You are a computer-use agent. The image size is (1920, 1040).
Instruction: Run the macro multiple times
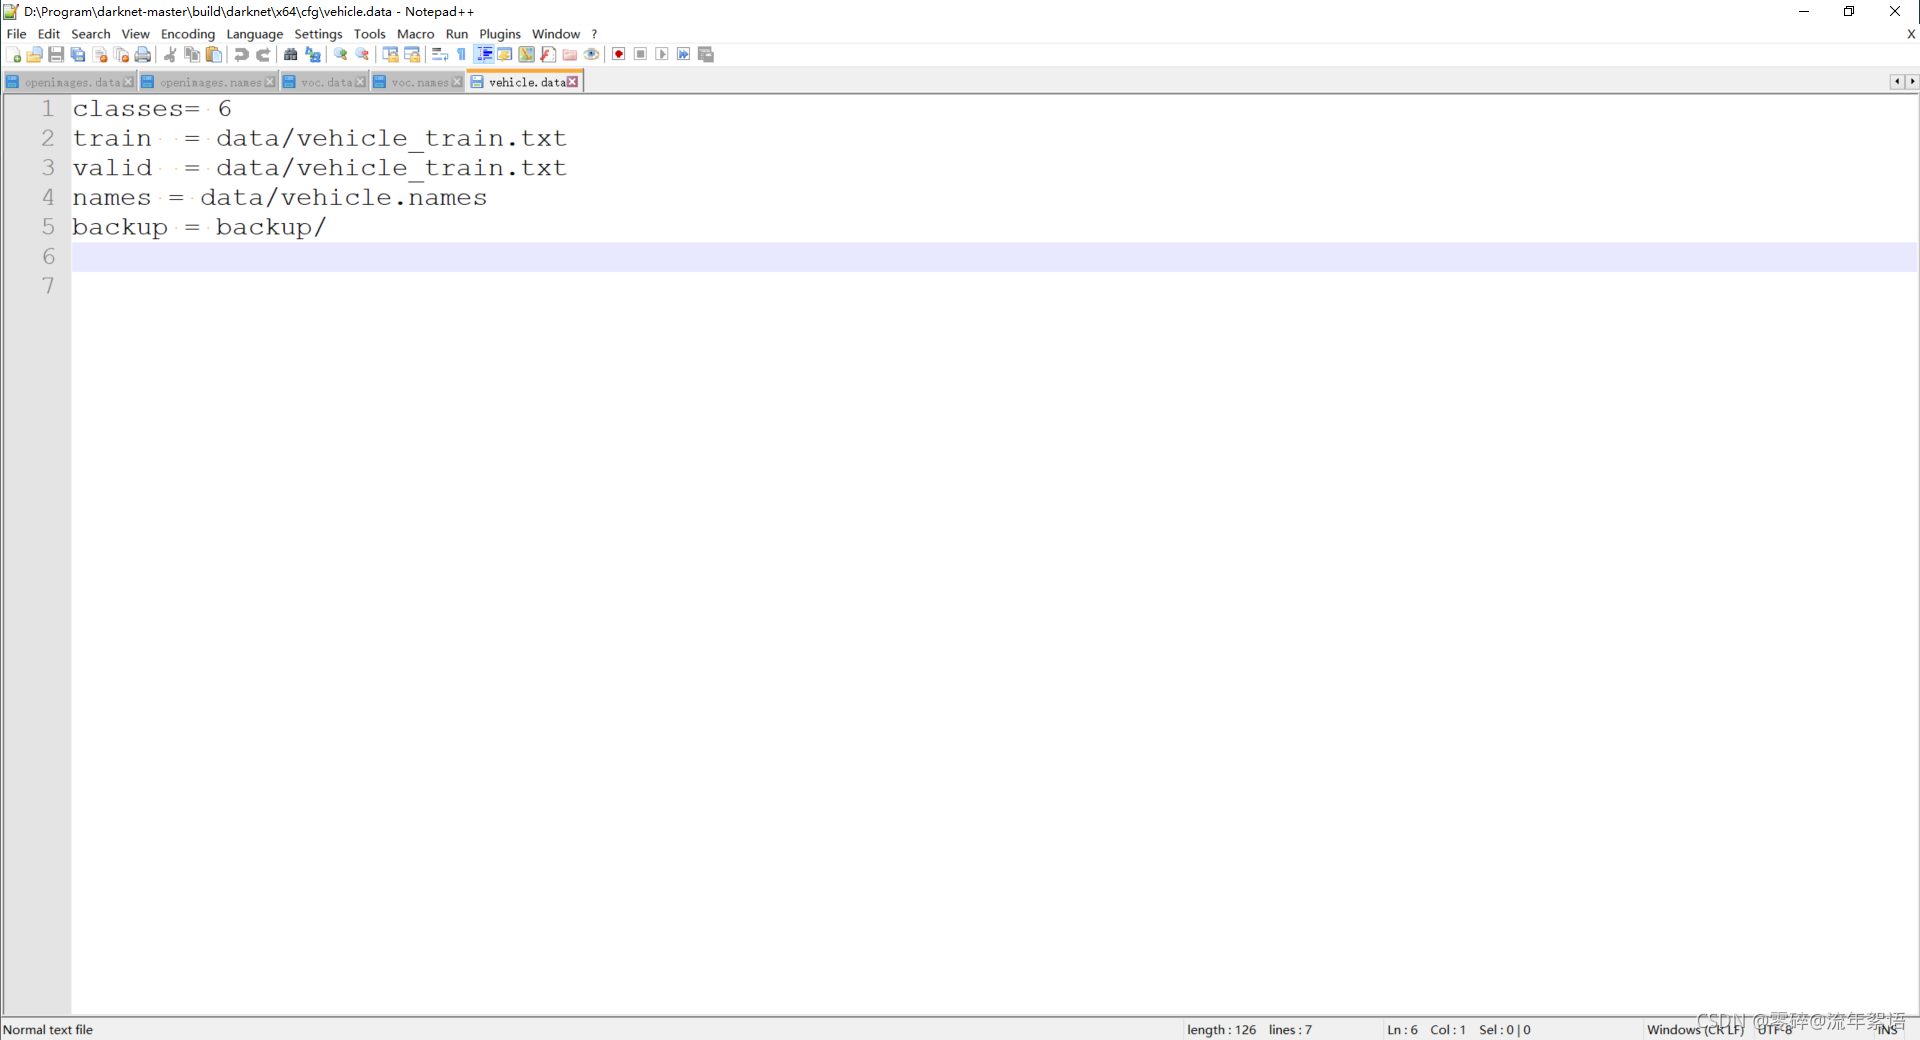pyautogui.click(x=684, y=54)
